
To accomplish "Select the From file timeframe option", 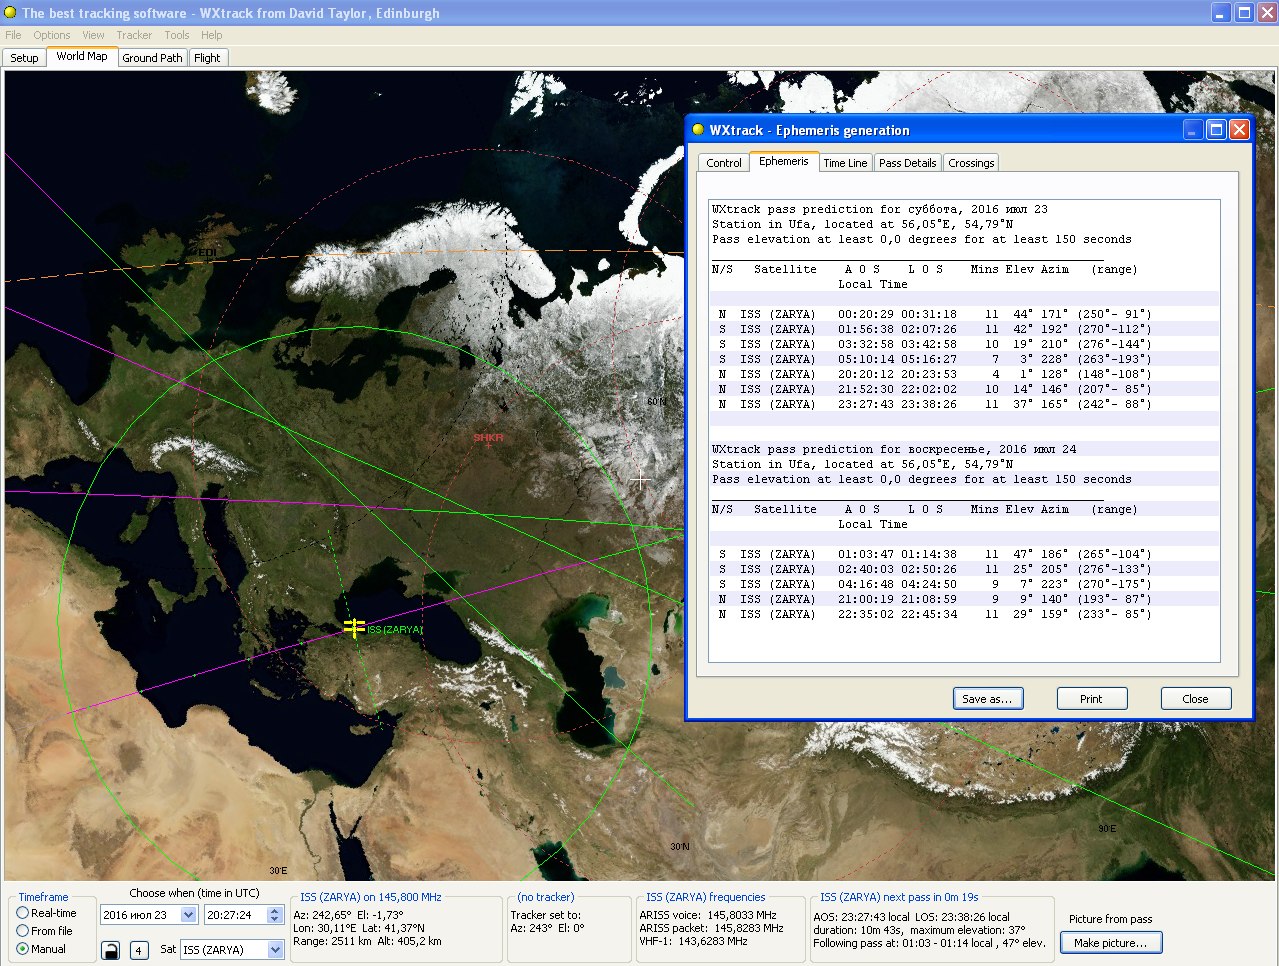I will coord(44,931).
